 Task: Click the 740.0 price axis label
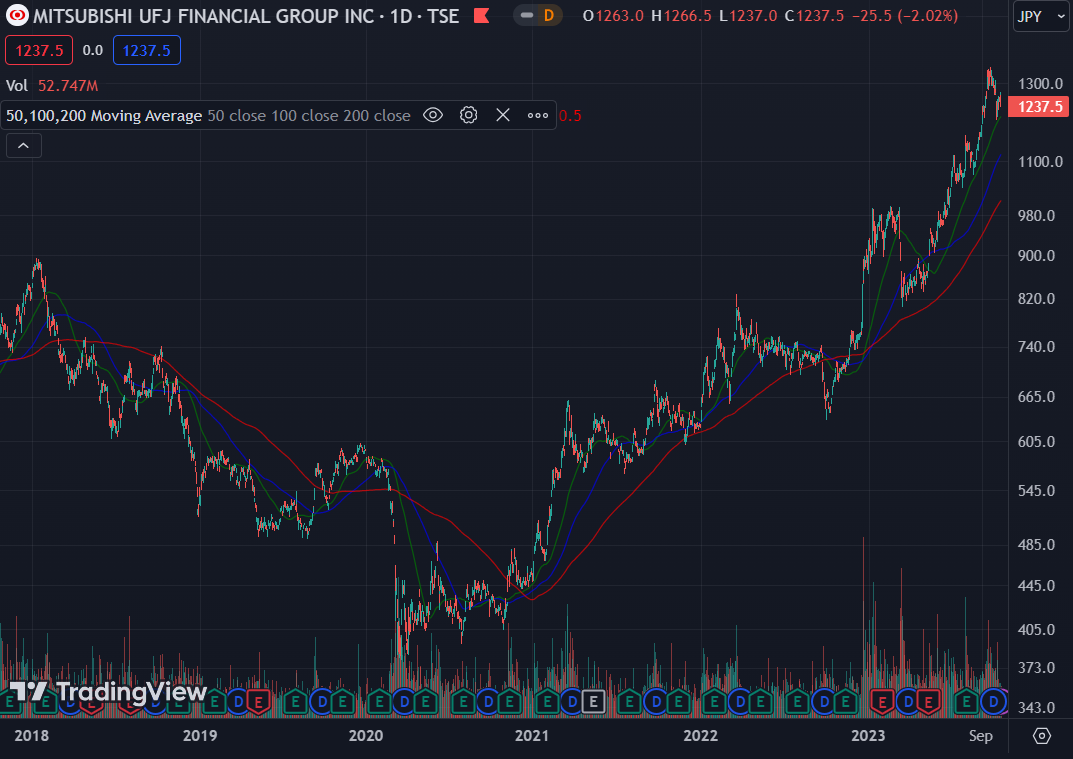tap(1036, 346)
